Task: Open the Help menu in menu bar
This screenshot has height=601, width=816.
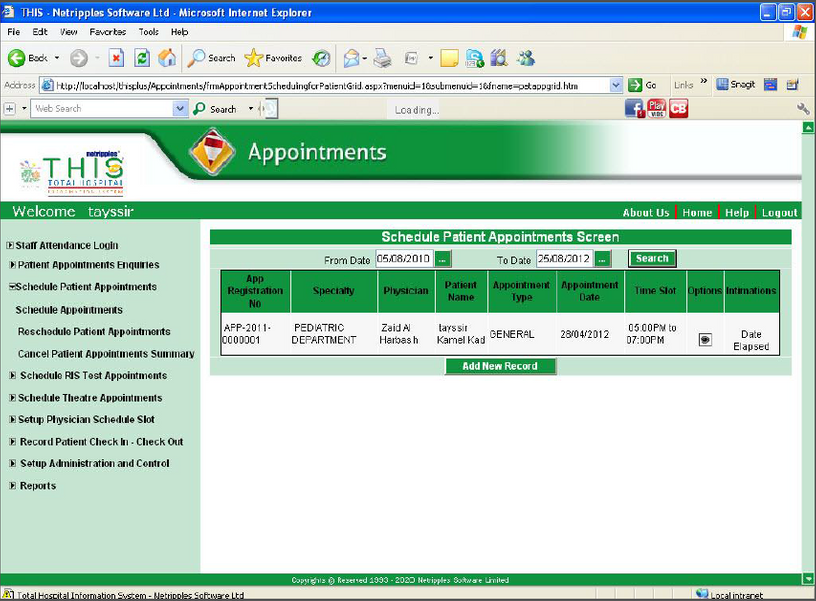Action: coord(180,32)
